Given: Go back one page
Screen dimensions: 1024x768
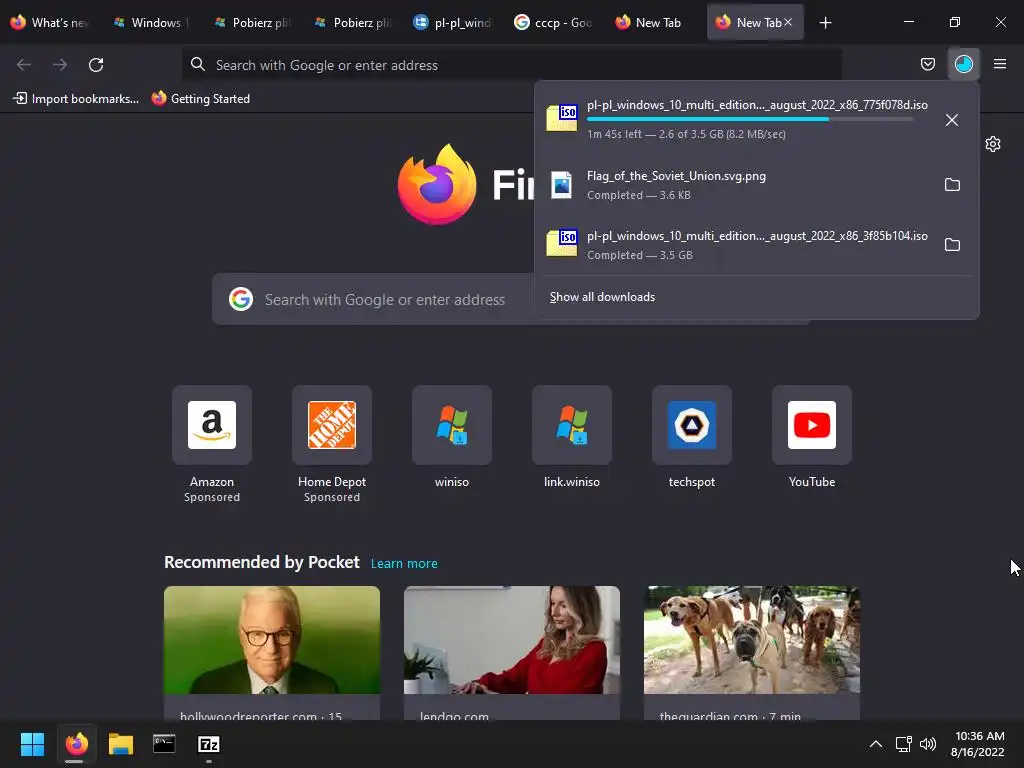Looking at the screenshot, I should coord(24,65).
